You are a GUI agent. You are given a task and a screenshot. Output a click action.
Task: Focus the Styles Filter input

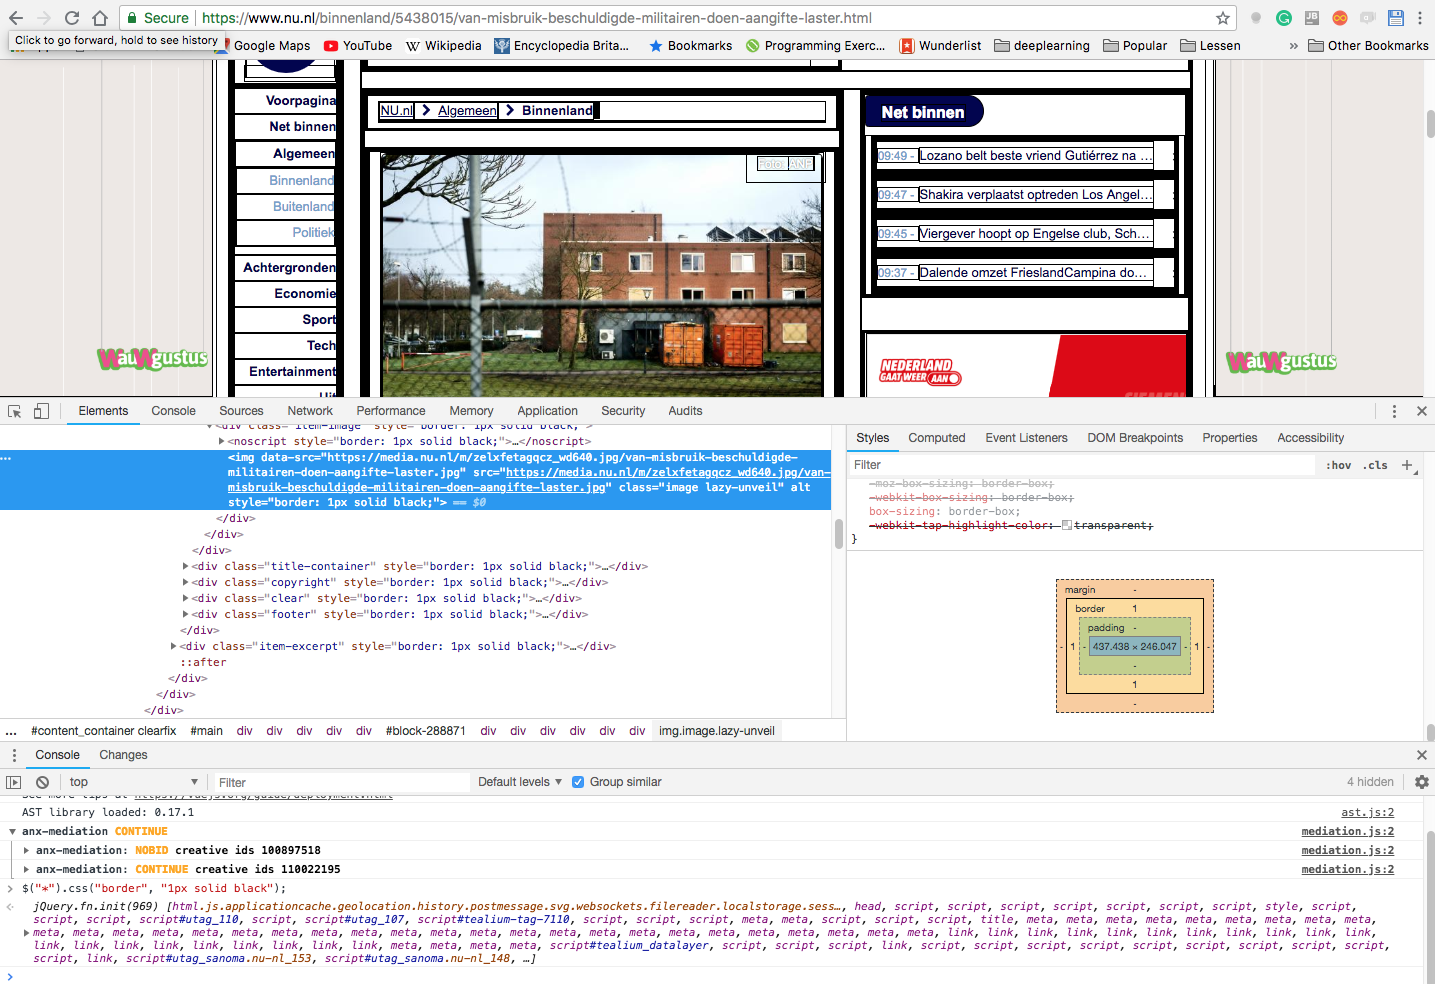click(1080, 465)
